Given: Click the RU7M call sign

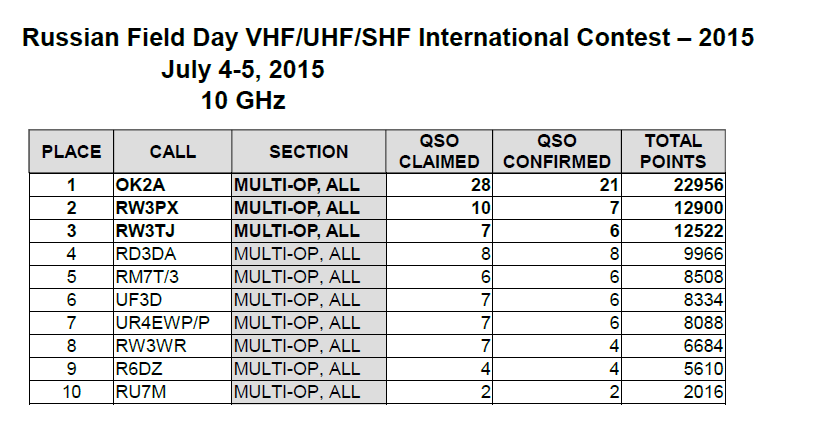Looking at the screenshot, I should point(141,392).
